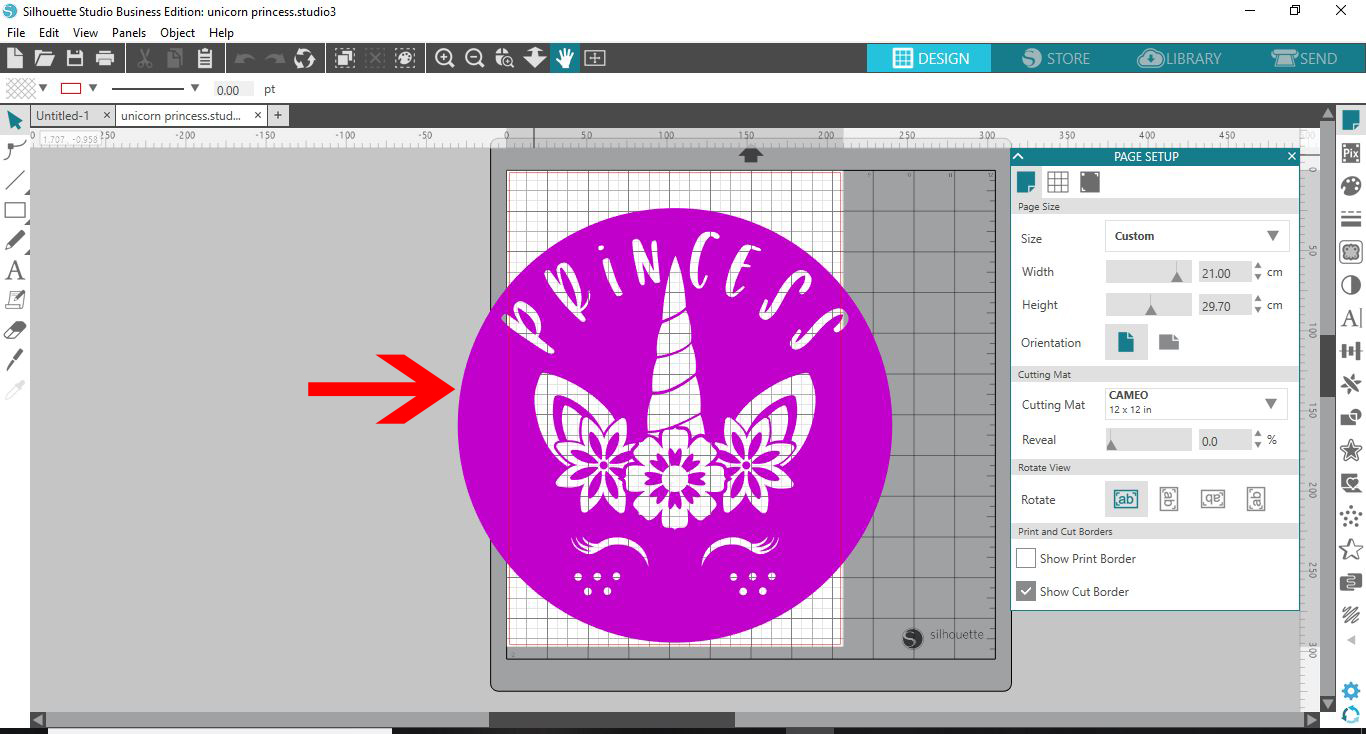Go to the STORE view
Image resolution: width=1366 pixels, height=734 pixels.
[1056, 58]
